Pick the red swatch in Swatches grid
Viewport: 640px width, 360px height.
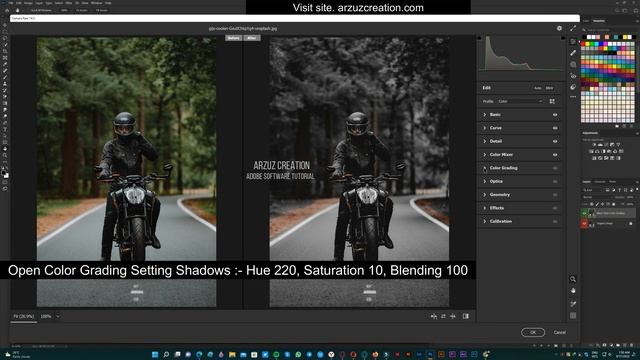(x=583, y=44)
